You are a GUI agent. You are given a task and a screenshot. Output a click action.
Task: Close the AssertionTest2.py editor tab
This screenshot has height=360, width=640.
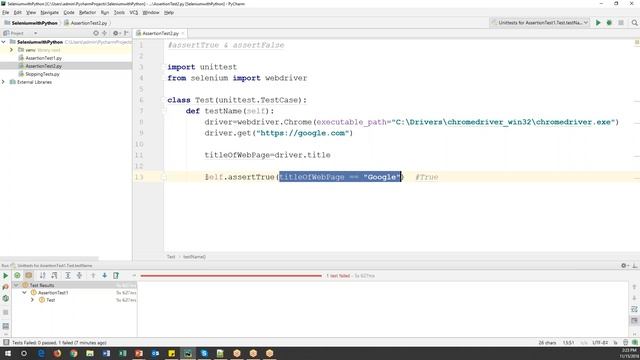[183, 33]
